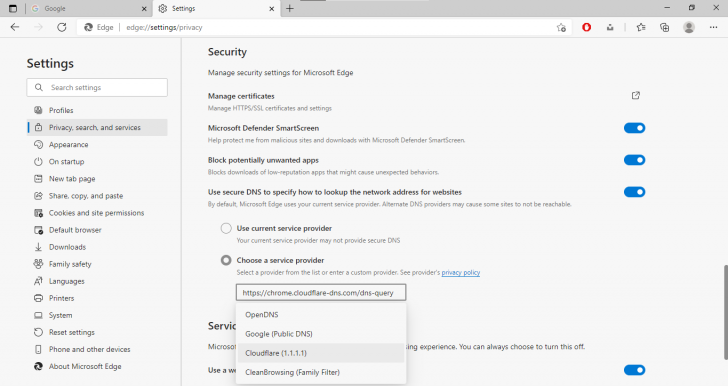This screenshot has width=728, height=386.
Task: Open Appearance settings label
Action: (68, 144)
